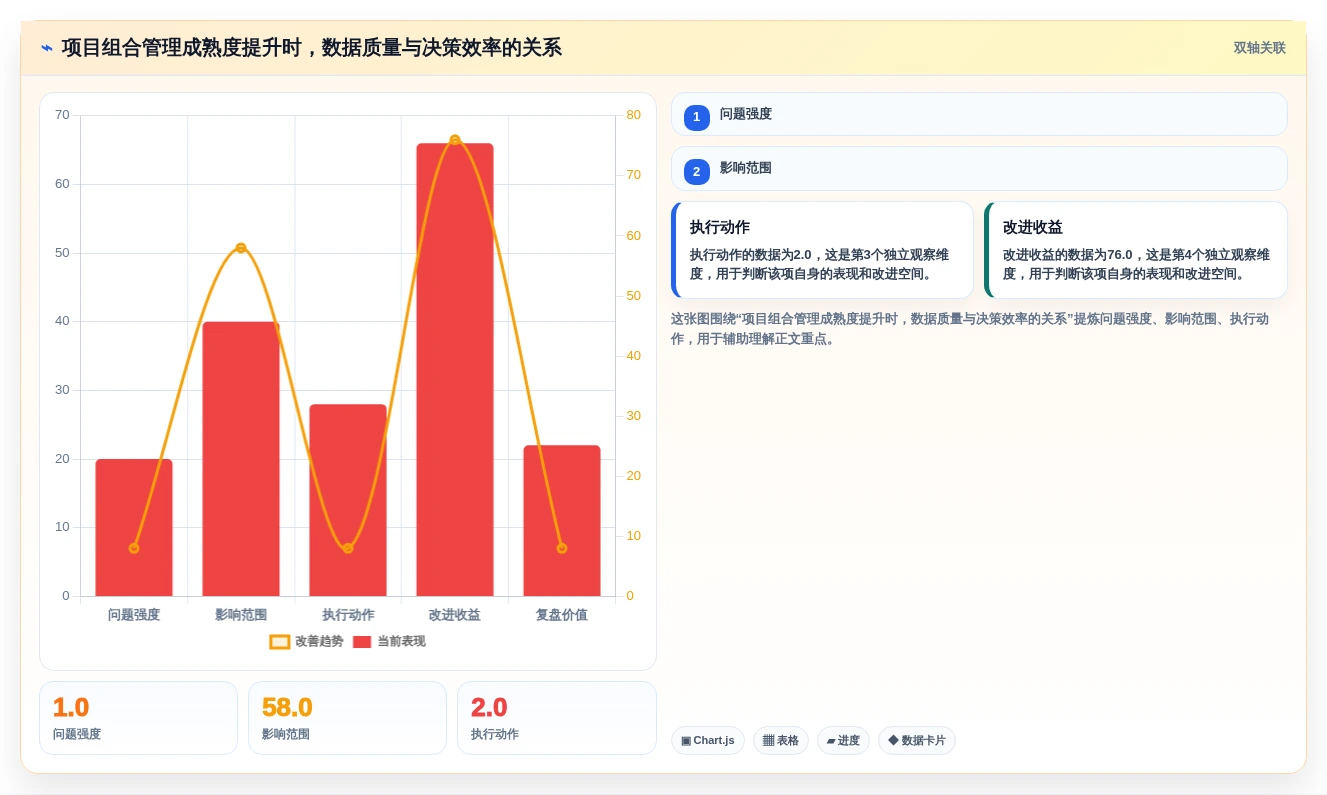Select the 改进收益 red bar

pos(455,370)
